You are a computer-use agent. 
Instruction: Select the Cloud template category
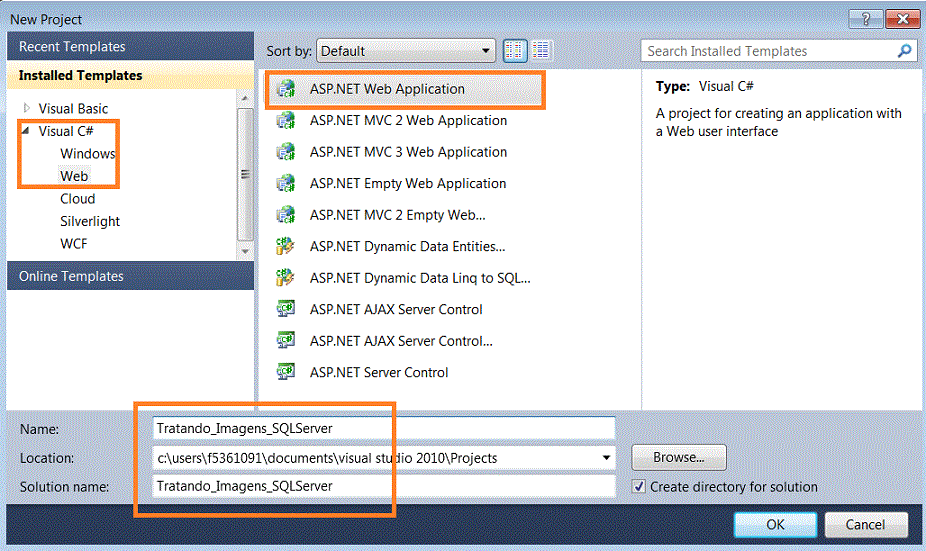tap(77, 198)
